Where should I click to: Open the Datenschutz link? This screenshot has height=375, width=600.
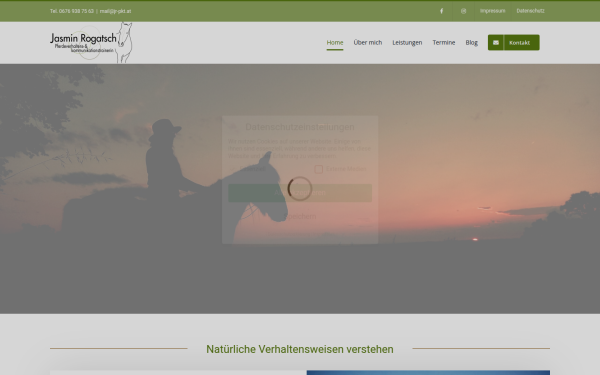click(530, 11)
